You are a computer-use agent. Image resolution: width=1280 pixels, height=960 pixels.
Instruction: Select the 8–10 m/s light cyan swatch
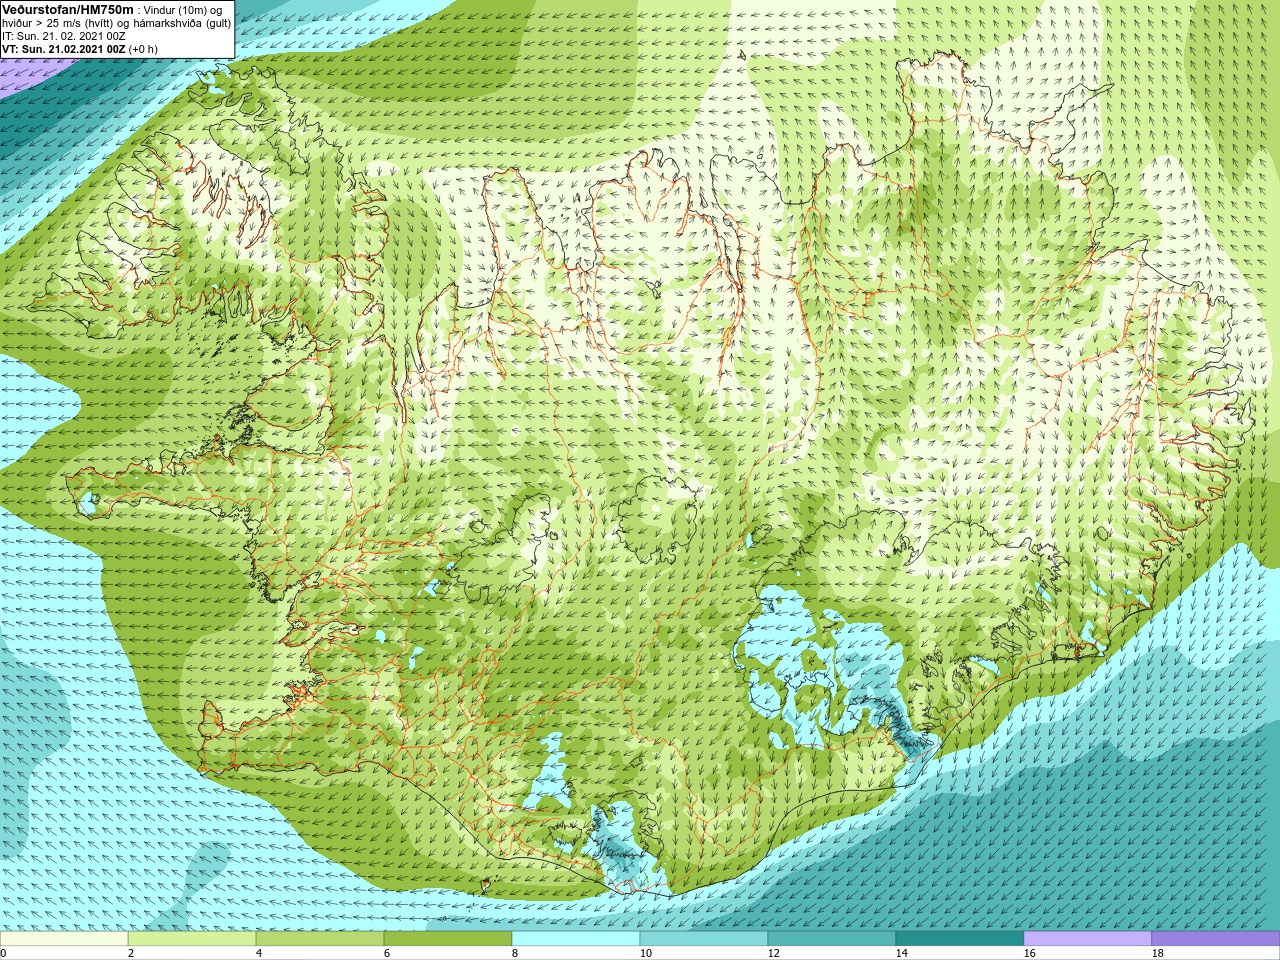coord(576,939)
